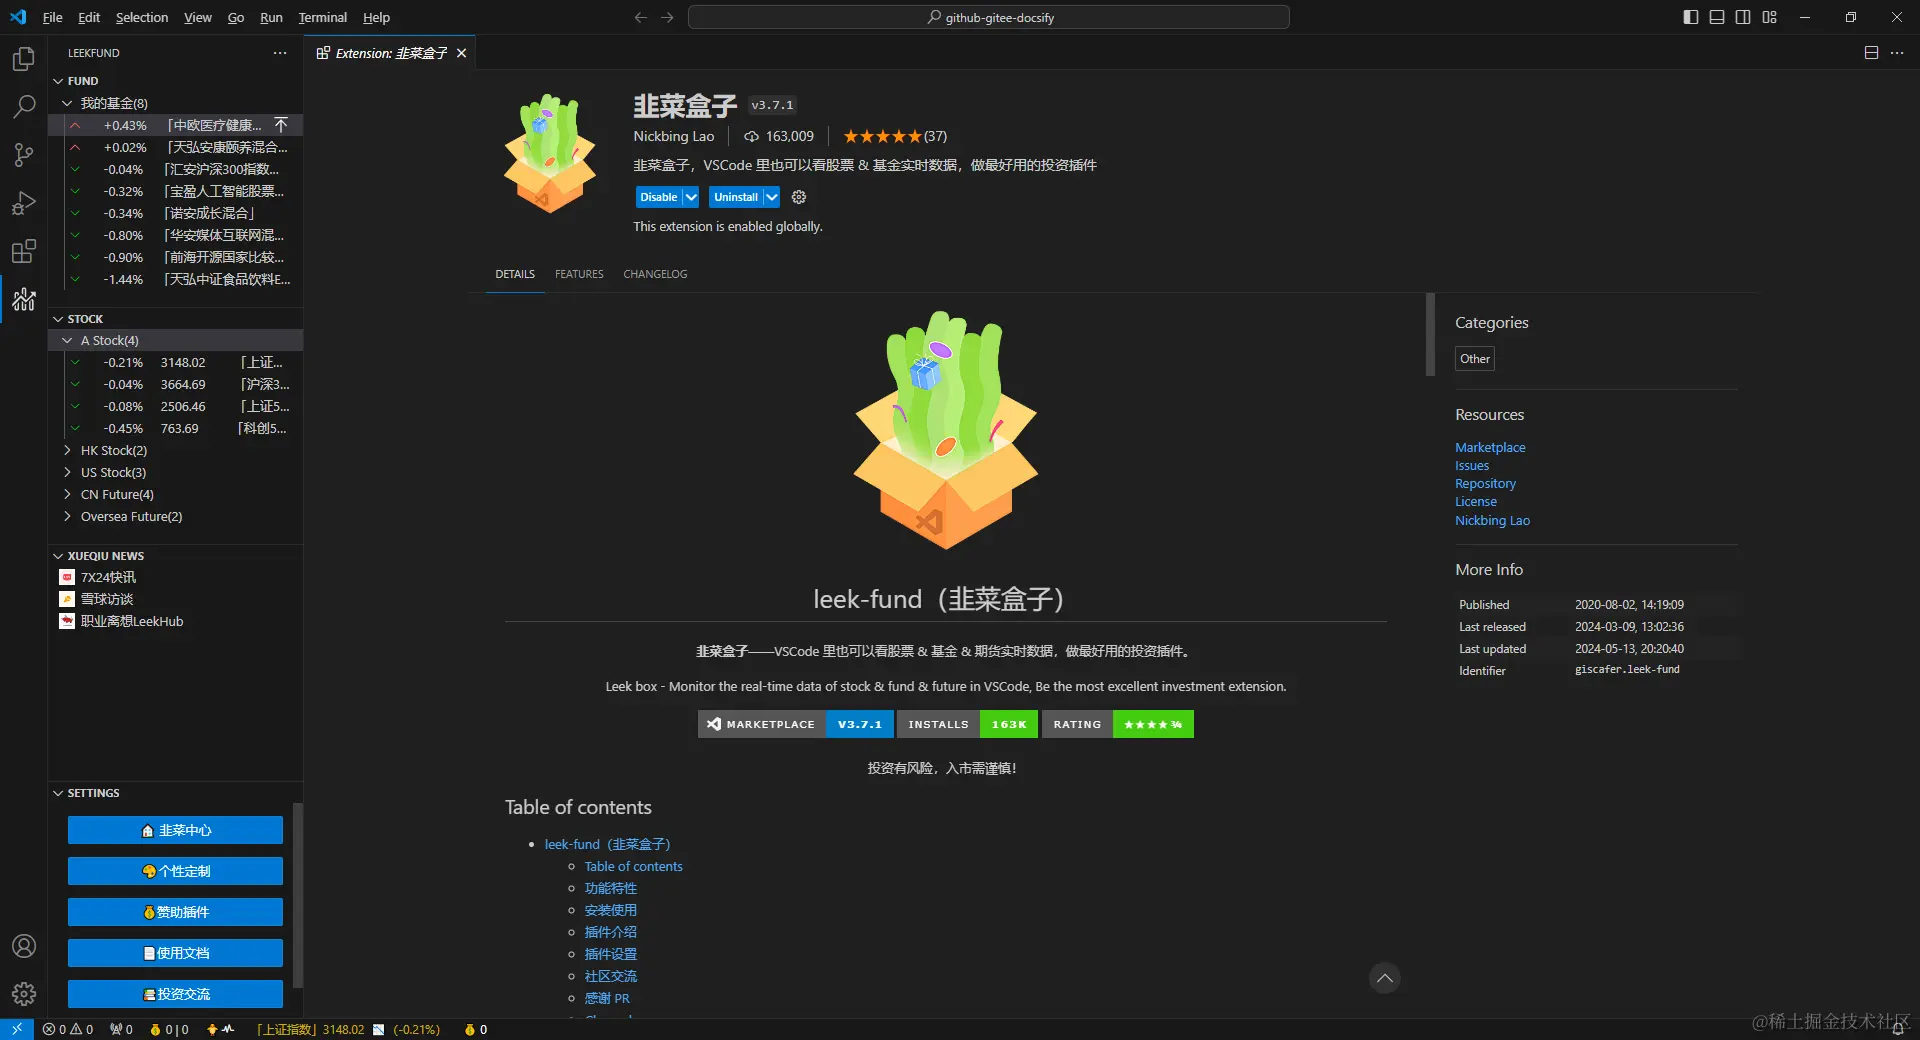The image size is (1920, 1040).
Task: Open the Manage gear in activity bar
Action: coord(24,994)
